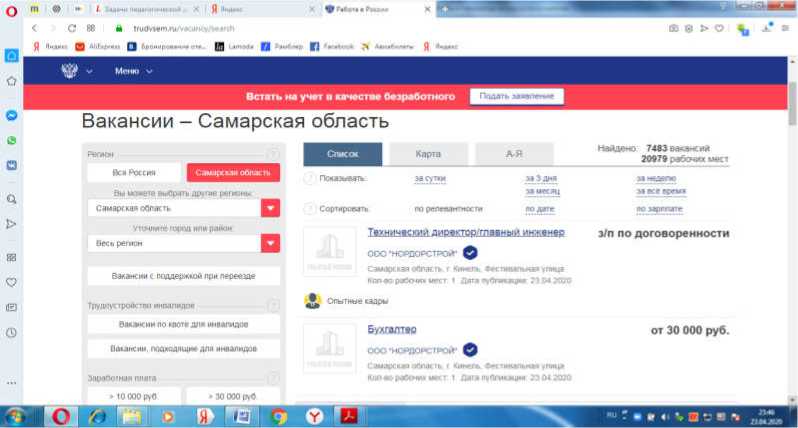The height and width of the screenshot is (428, 798).
Task: Switch to the Карта tab
Action: point(428,154)
